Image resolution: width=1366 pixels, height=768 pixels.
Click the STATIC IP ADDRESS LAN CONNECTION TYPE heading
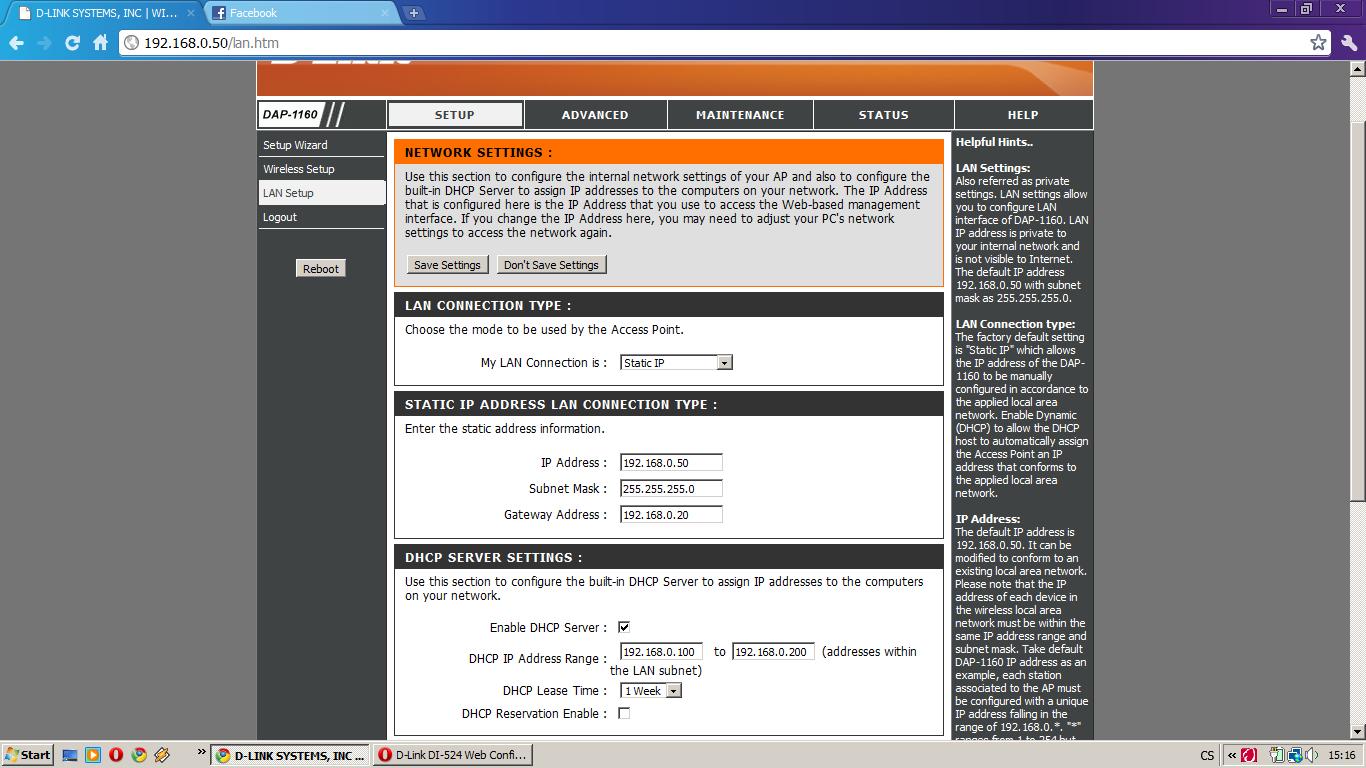(x=561, y=405)
